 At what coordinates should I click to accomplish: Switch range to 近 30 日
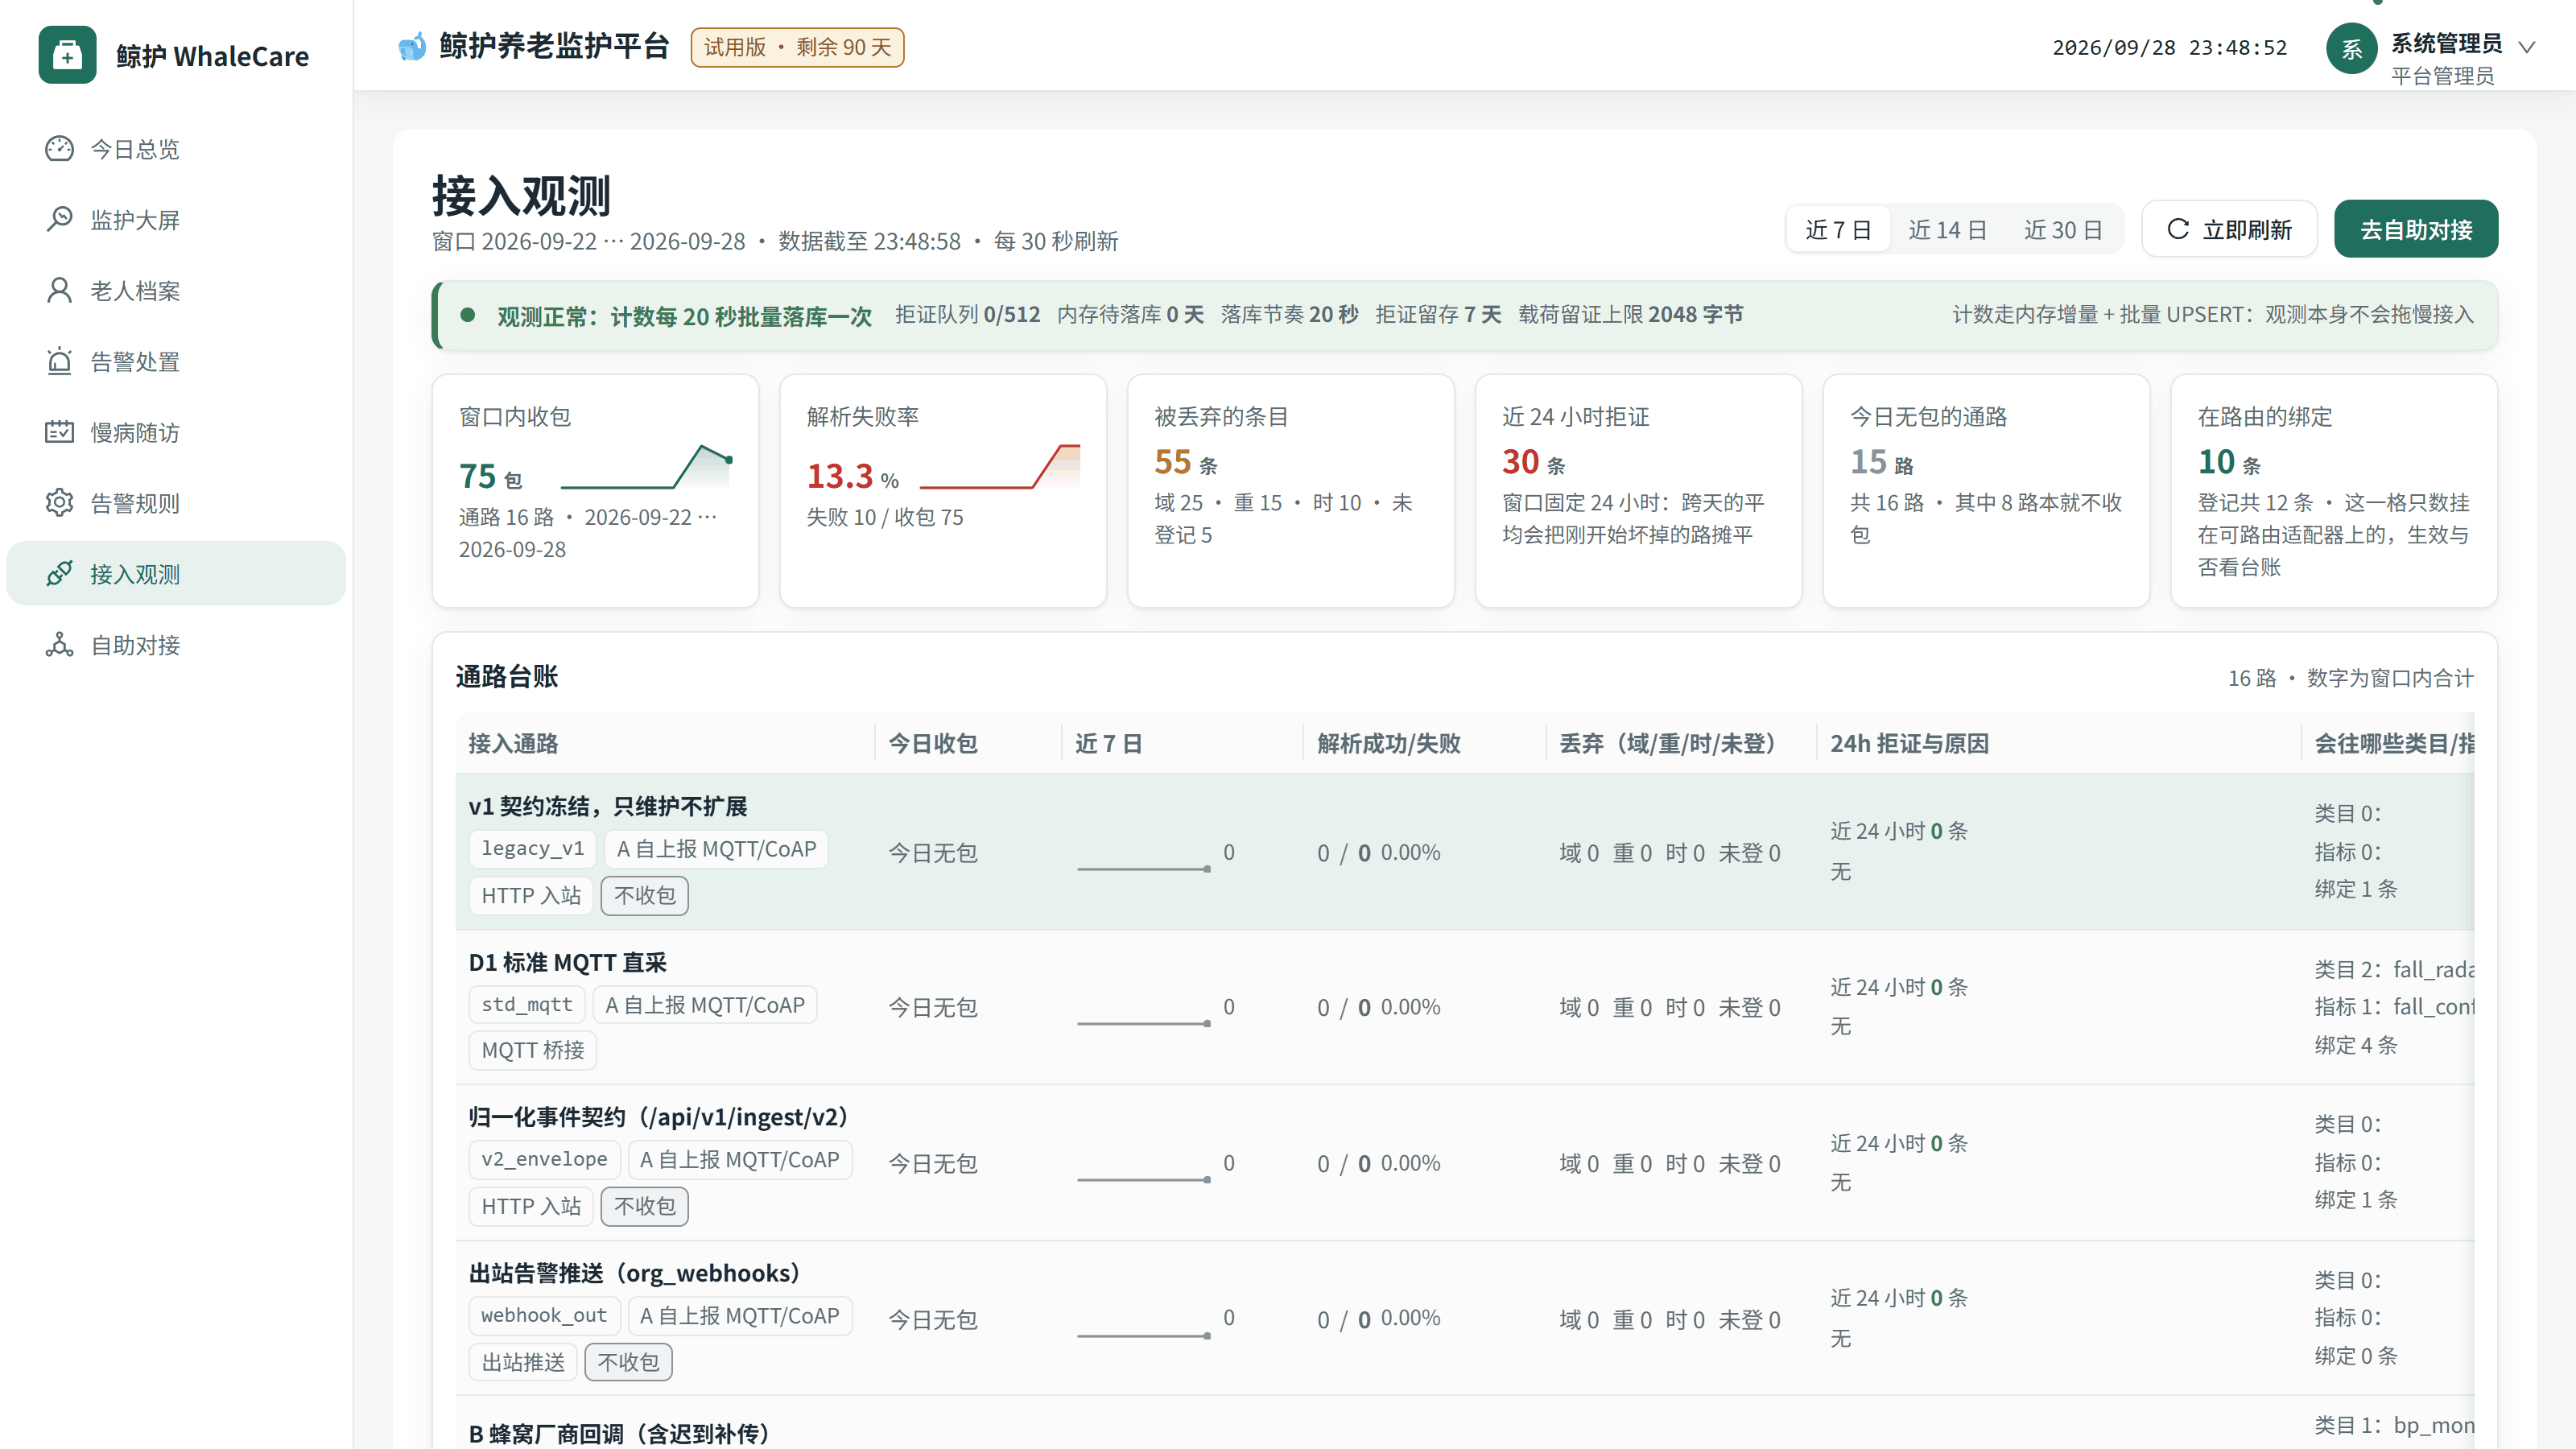[x=2063, y=229]
